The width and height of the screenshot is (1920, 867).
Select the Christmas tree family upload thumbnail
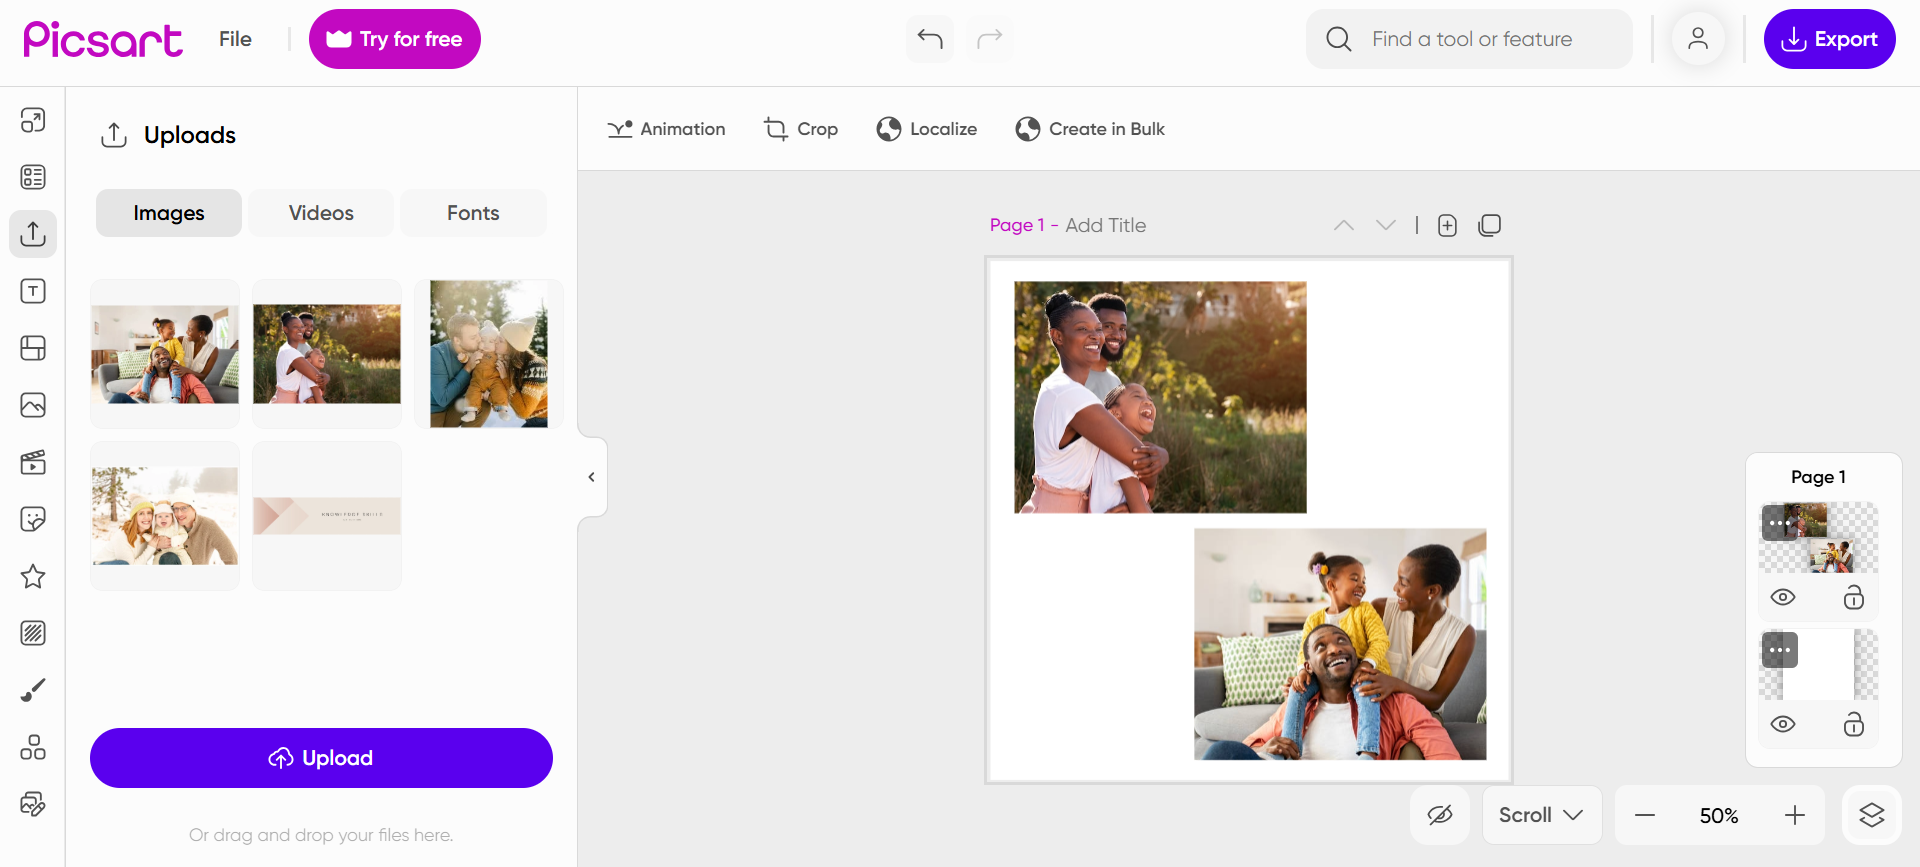pos(489,354)
